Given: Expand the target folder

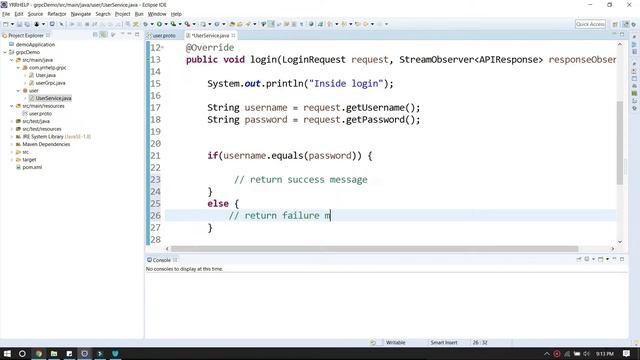Looking at the screenshot, I should pyautogui.click(x=11, y=160).
